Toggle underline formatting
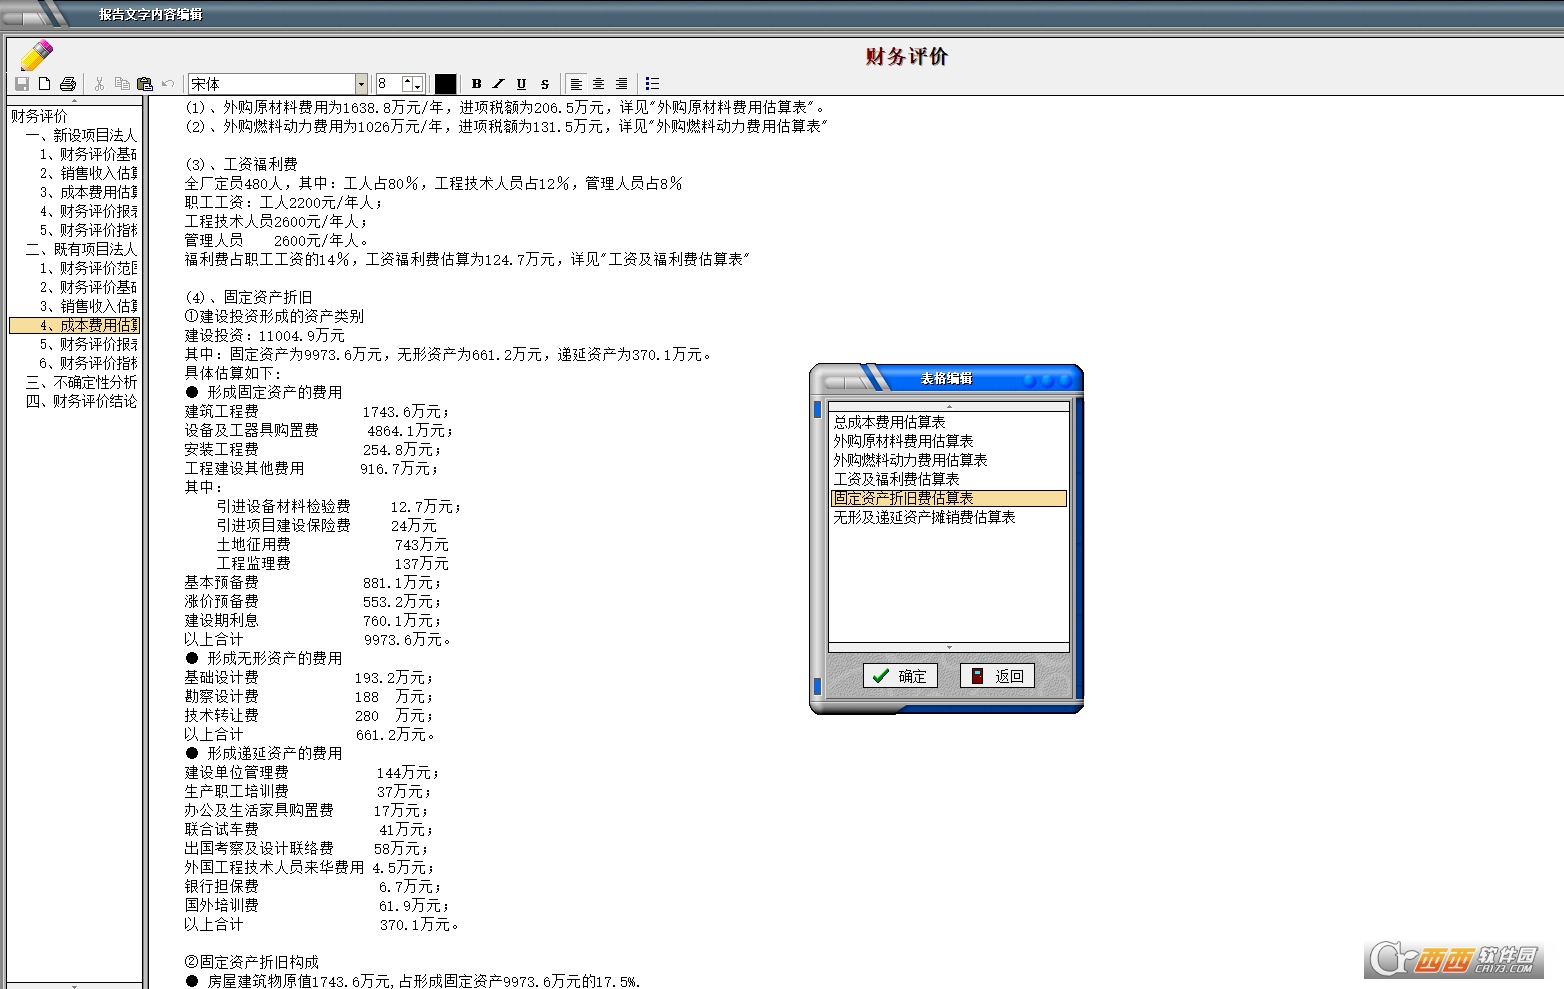Viewport: 1564px width, 989px height. click(x=521, y=84)
